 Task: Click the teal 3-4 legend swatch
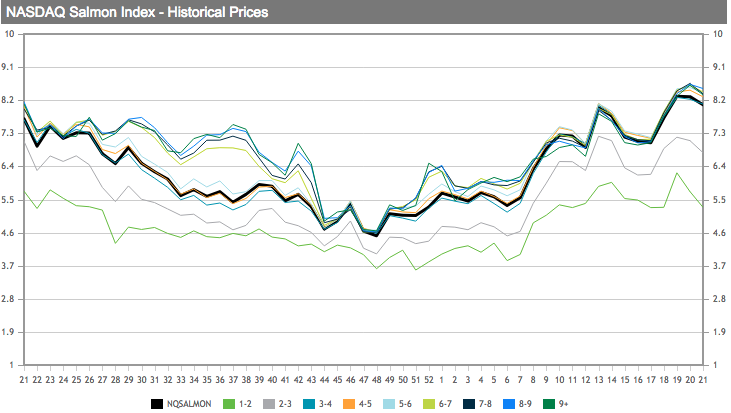[x=309, y=404]
